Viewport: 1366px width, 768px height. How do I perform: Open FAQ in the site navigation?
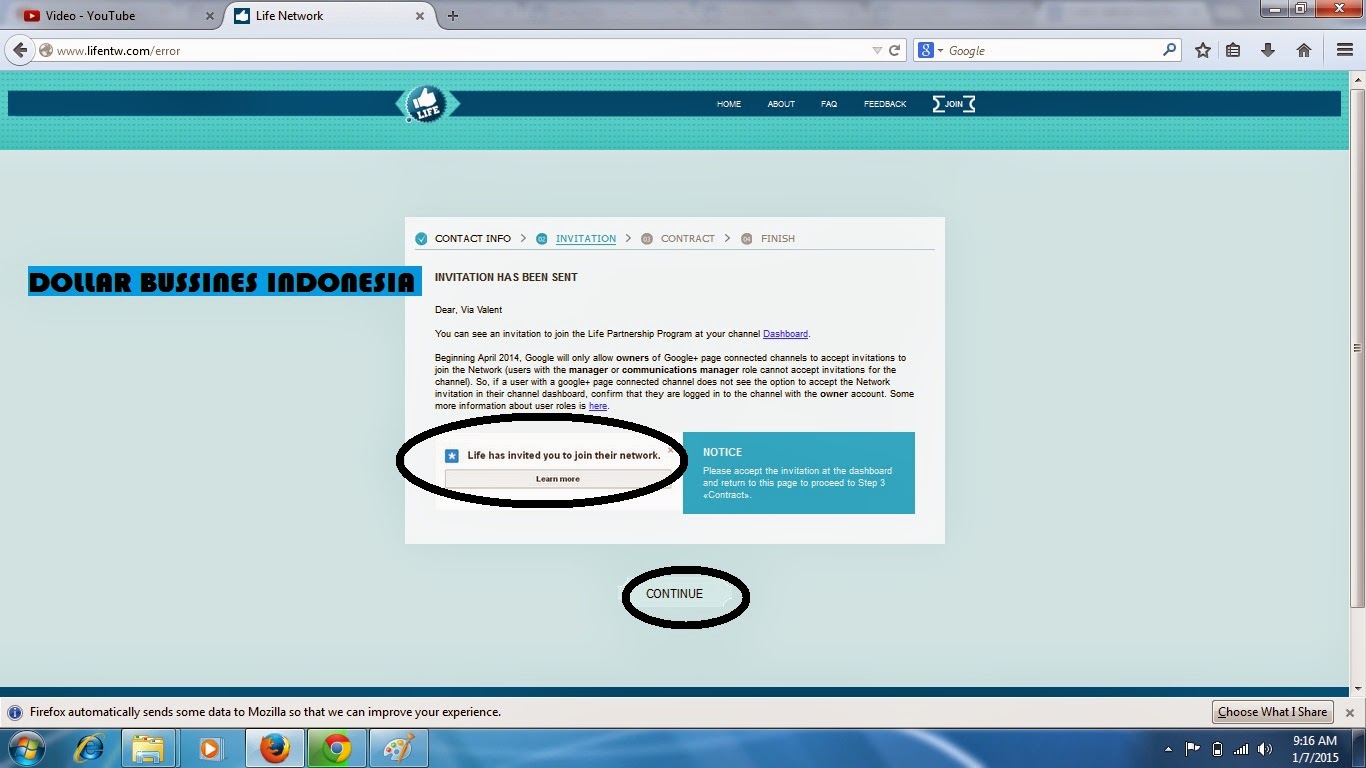(829, 104)
